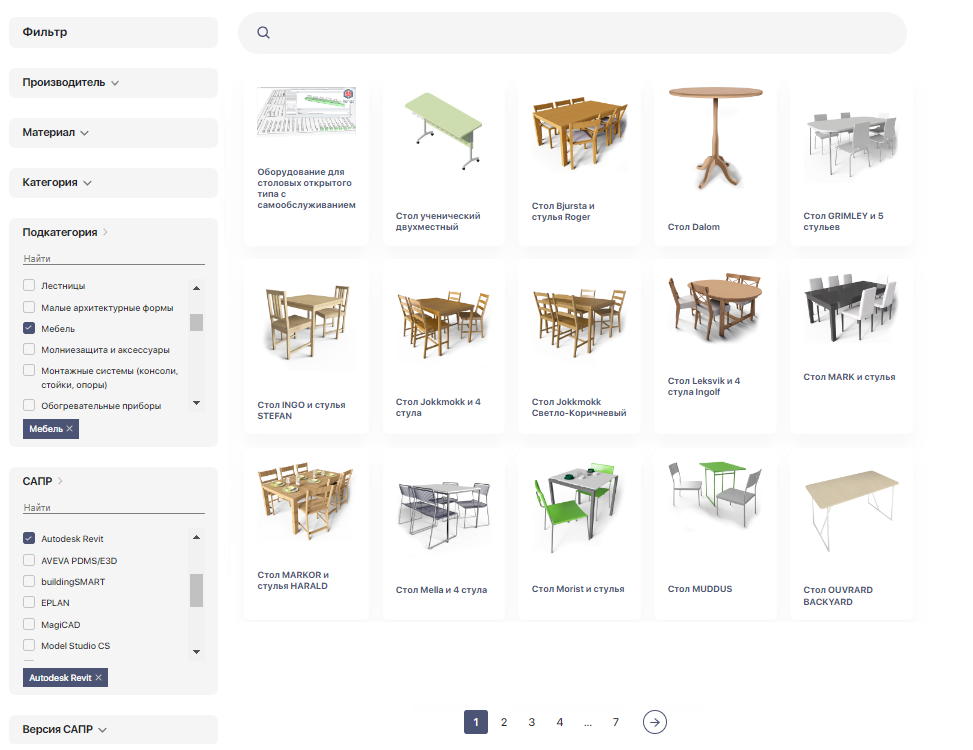Check AVEVA PDMS/E3D

tap(29, 560)
